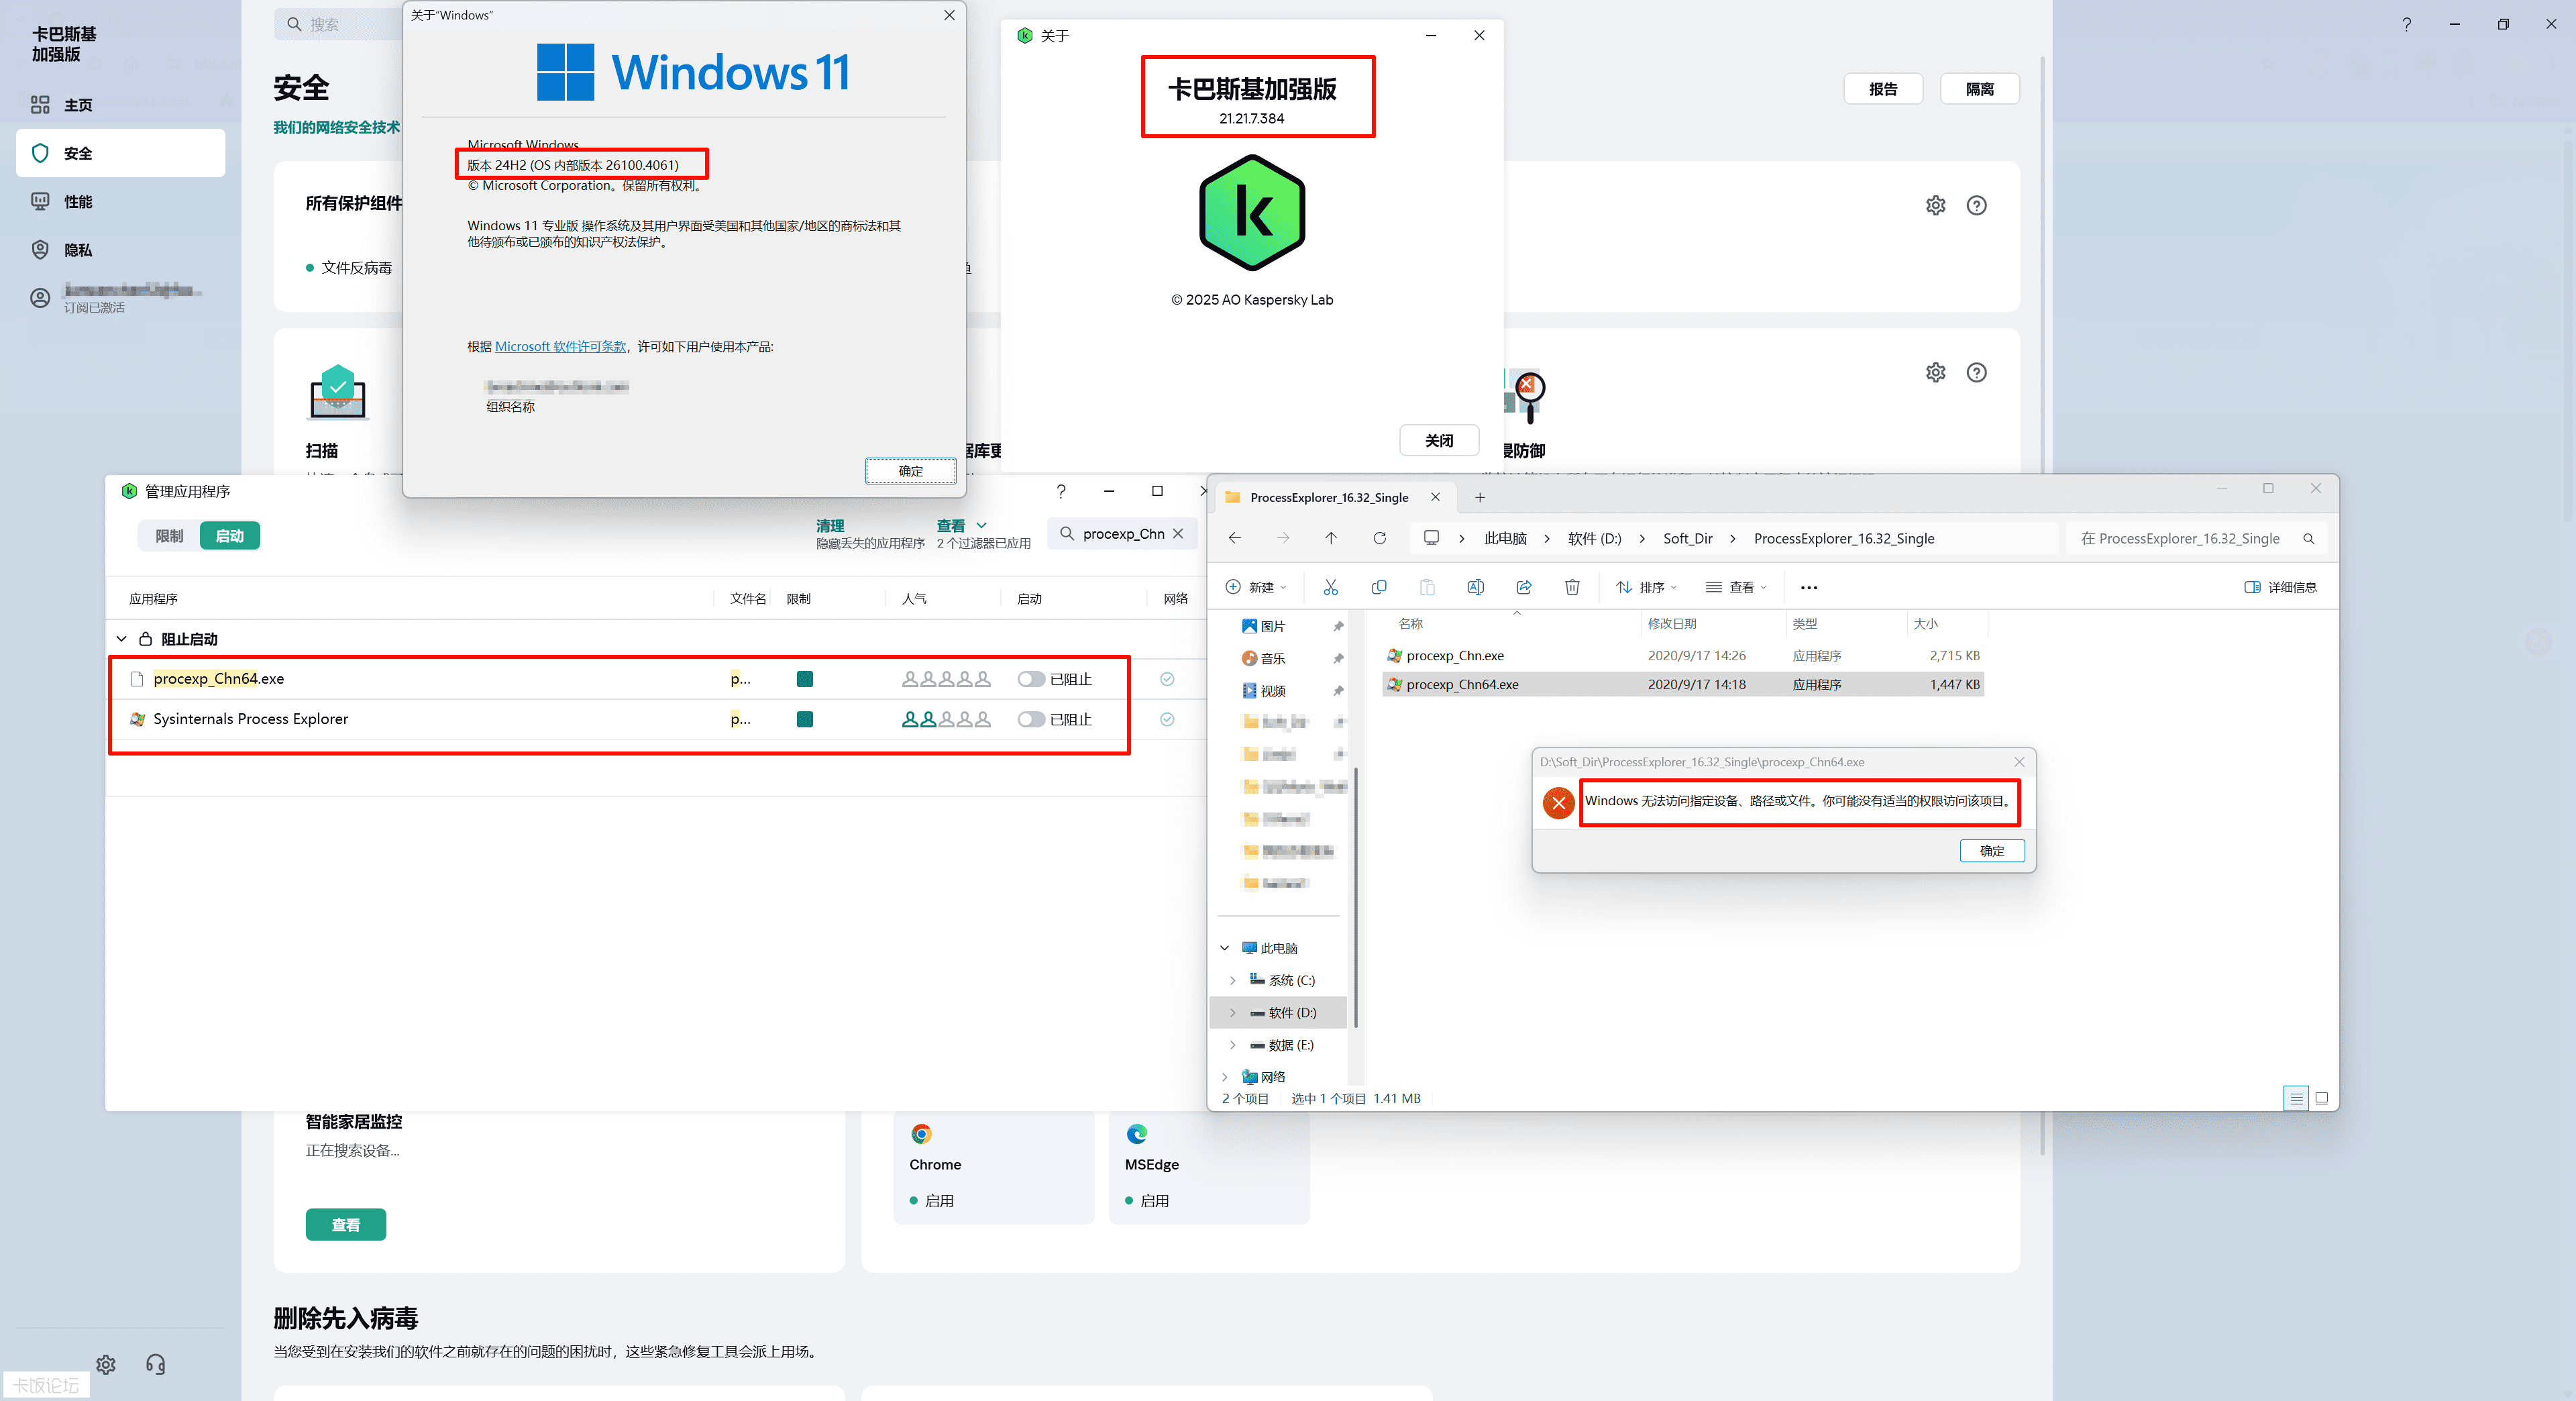The width and height of the screenshot is (2576, 1401).
Task: Open more options ellipsis in Explorer
Action: tap(1809, 587)
